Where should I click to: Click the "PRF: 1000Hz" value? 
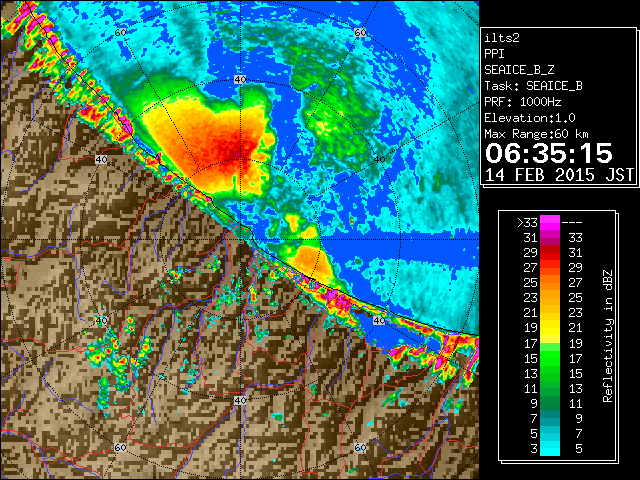tap(523, 102)
